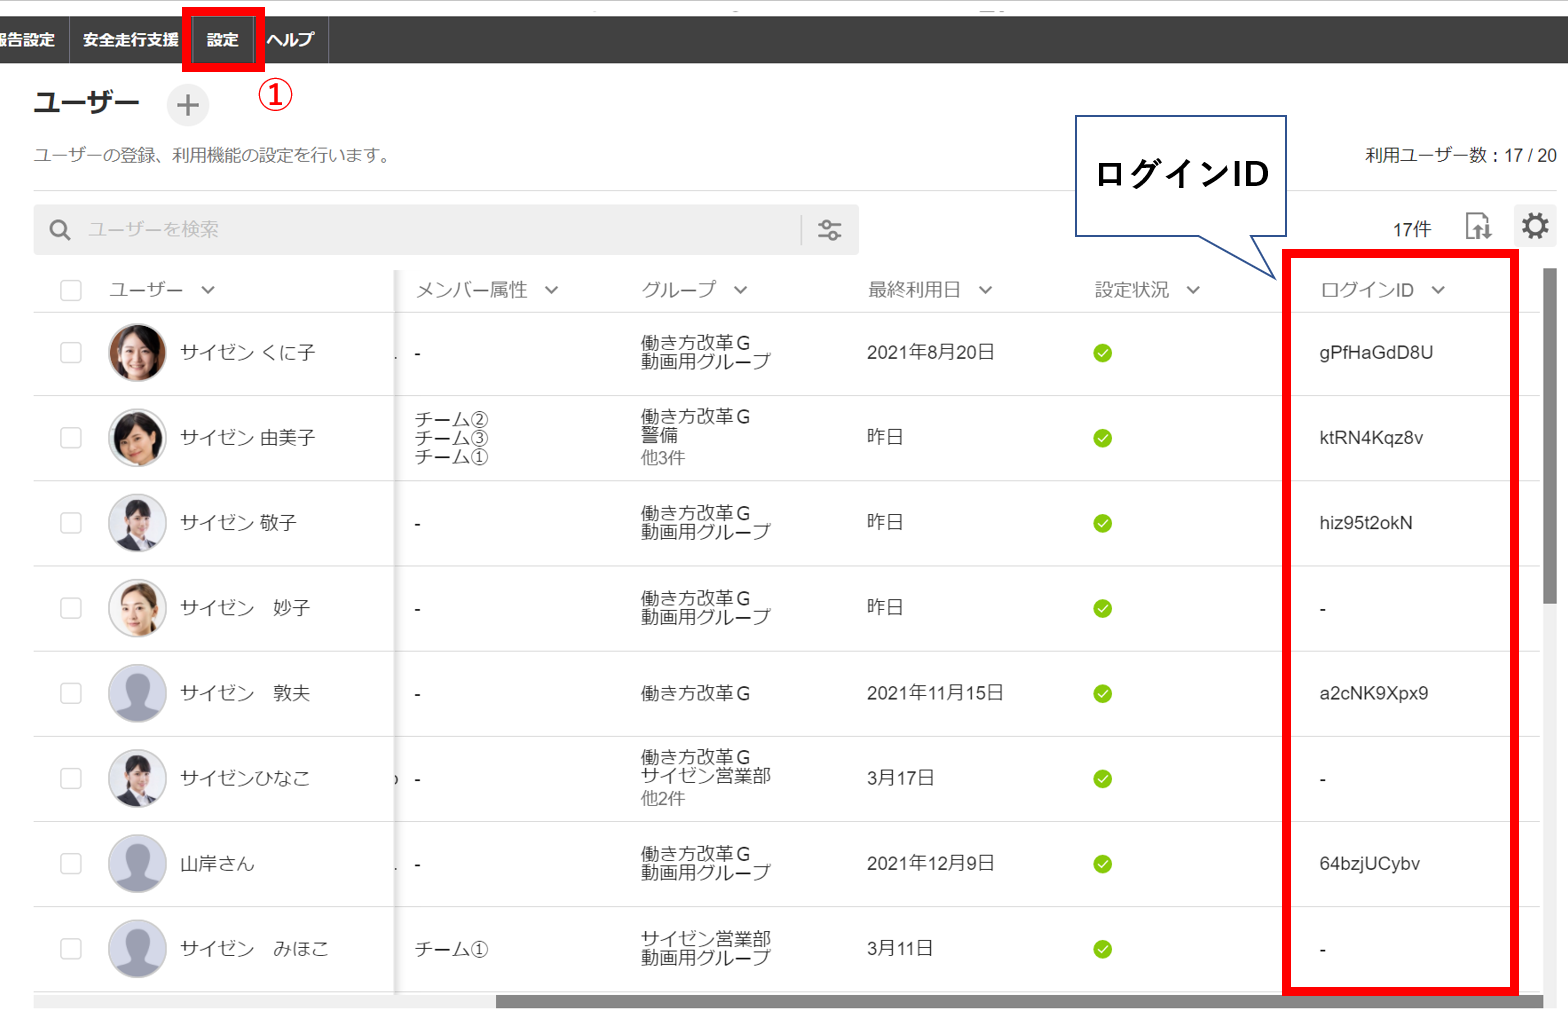The height and width of the screenshot is (1030, 1568).
Task: Click the 3月17日 date cell
Action: click(900, 778)
